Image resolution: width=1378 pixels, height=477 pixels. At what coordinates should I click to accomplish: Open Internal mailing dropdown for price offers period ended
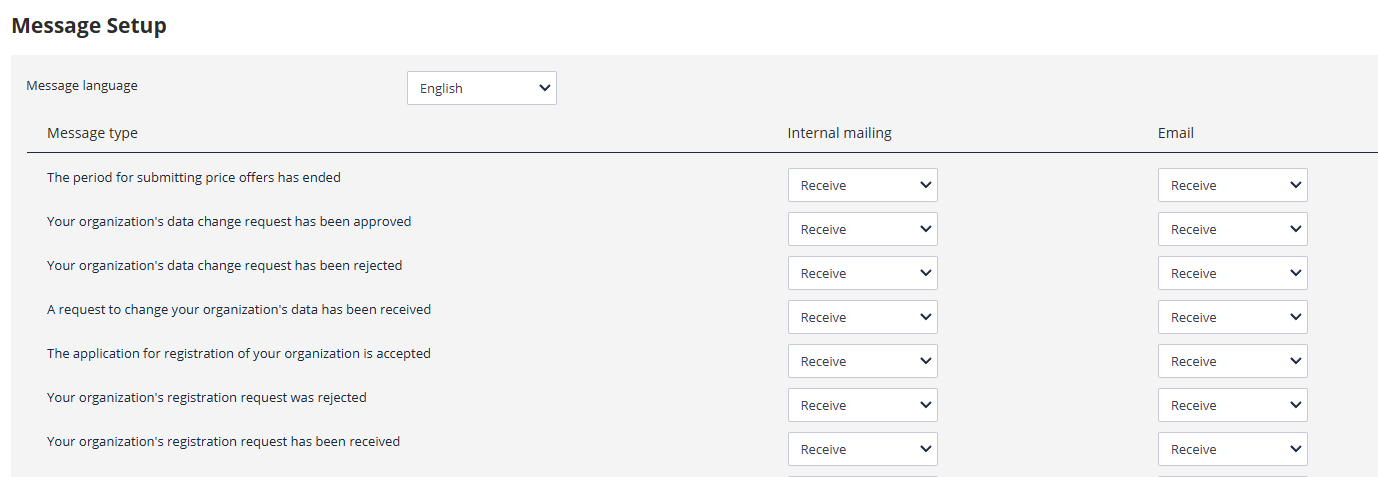point(863,185)
